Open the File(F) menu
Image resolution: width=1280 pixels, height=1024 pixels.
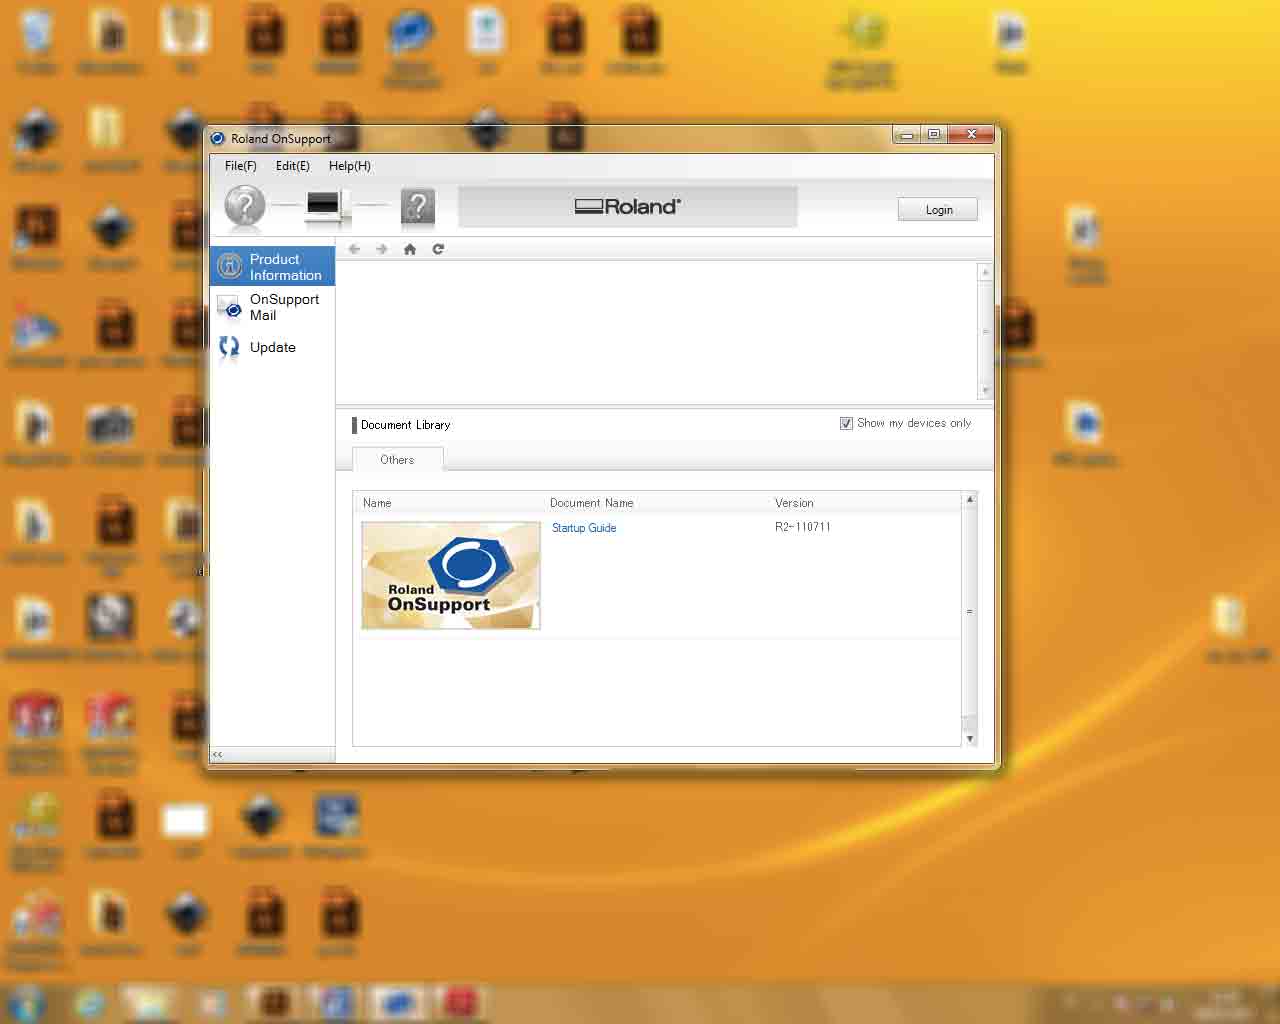(240, 166)
